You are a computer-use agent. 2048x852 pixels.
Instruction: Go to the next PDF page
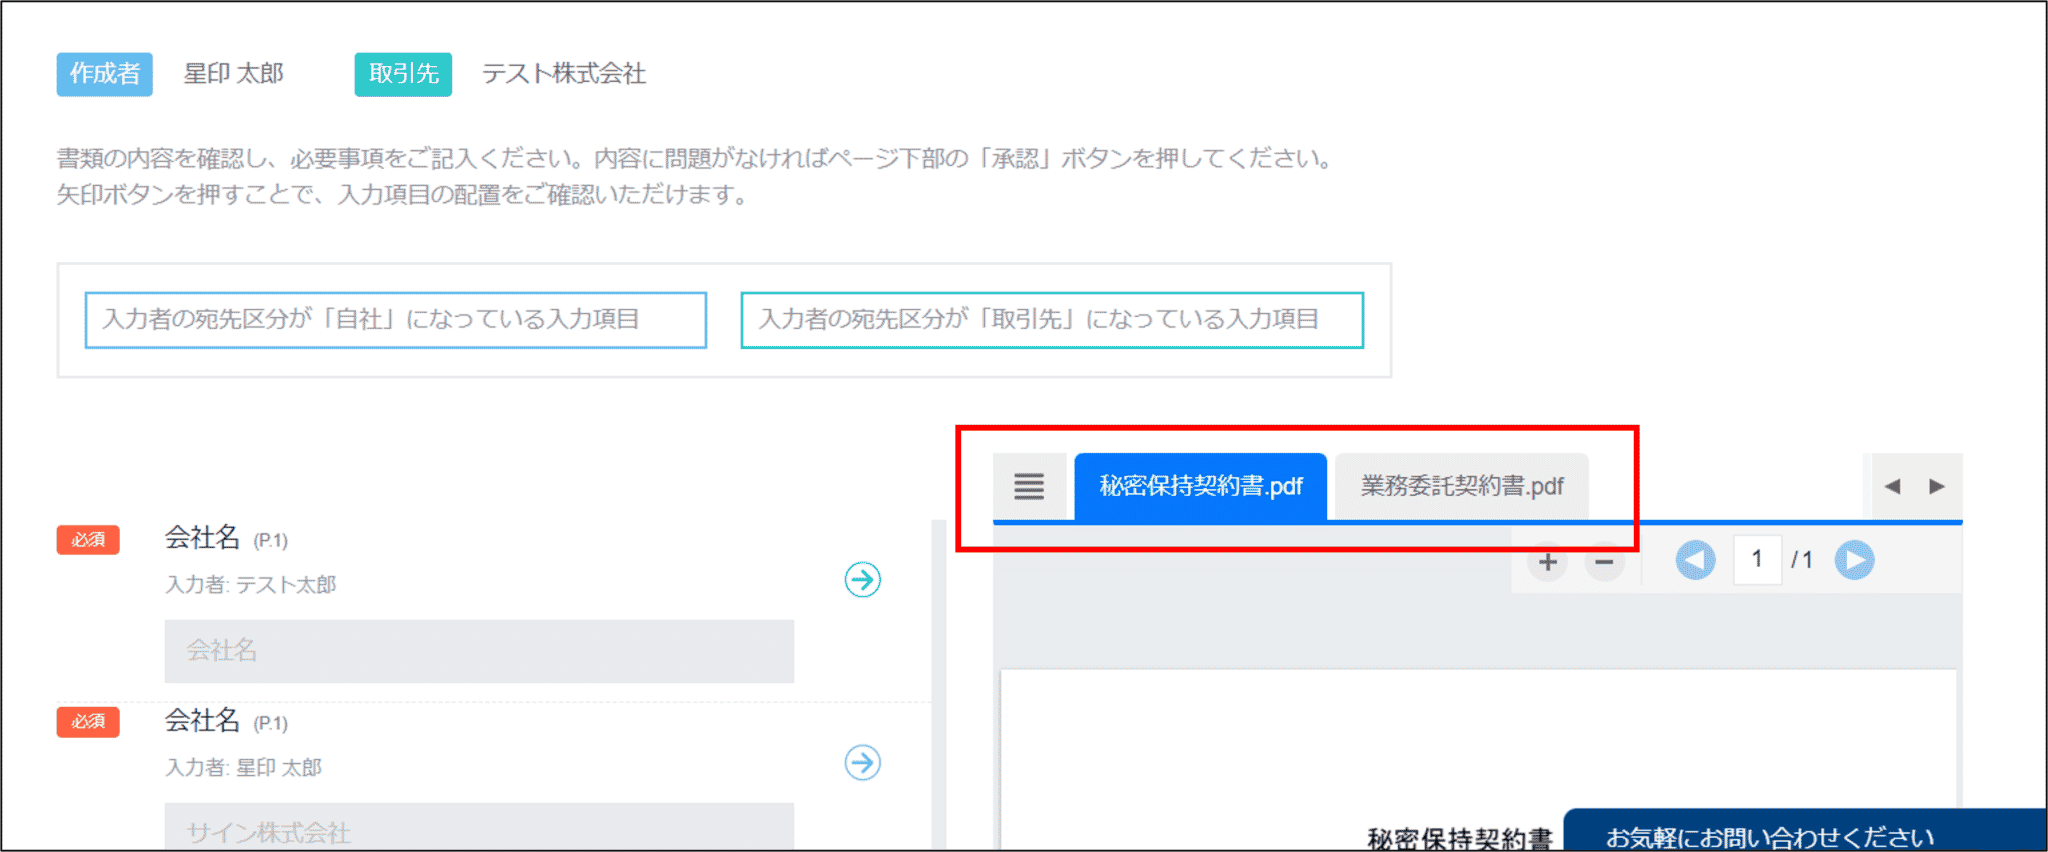point(1854,560)
